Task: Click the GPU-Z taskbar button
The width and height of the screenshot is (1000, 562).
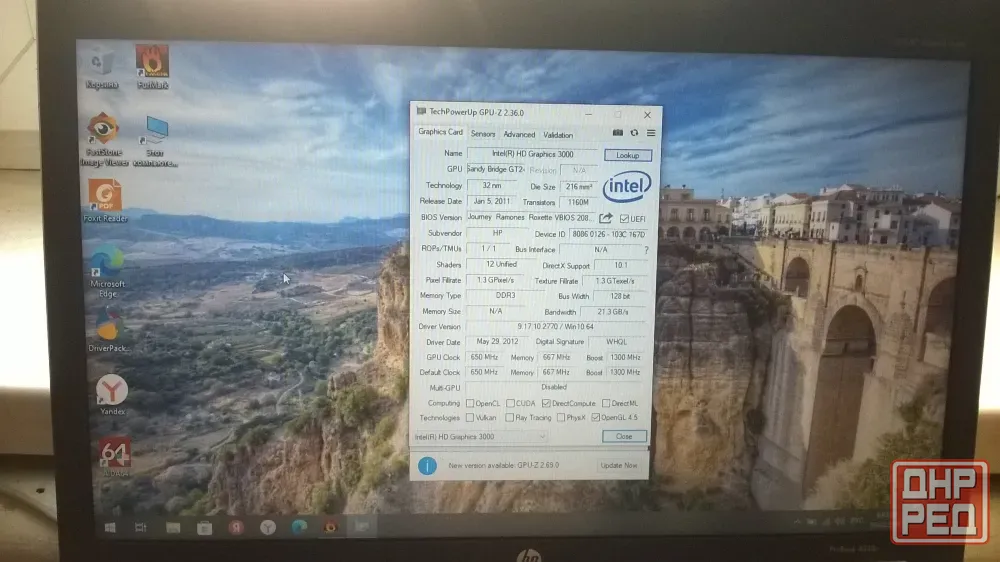Action: 362,526
